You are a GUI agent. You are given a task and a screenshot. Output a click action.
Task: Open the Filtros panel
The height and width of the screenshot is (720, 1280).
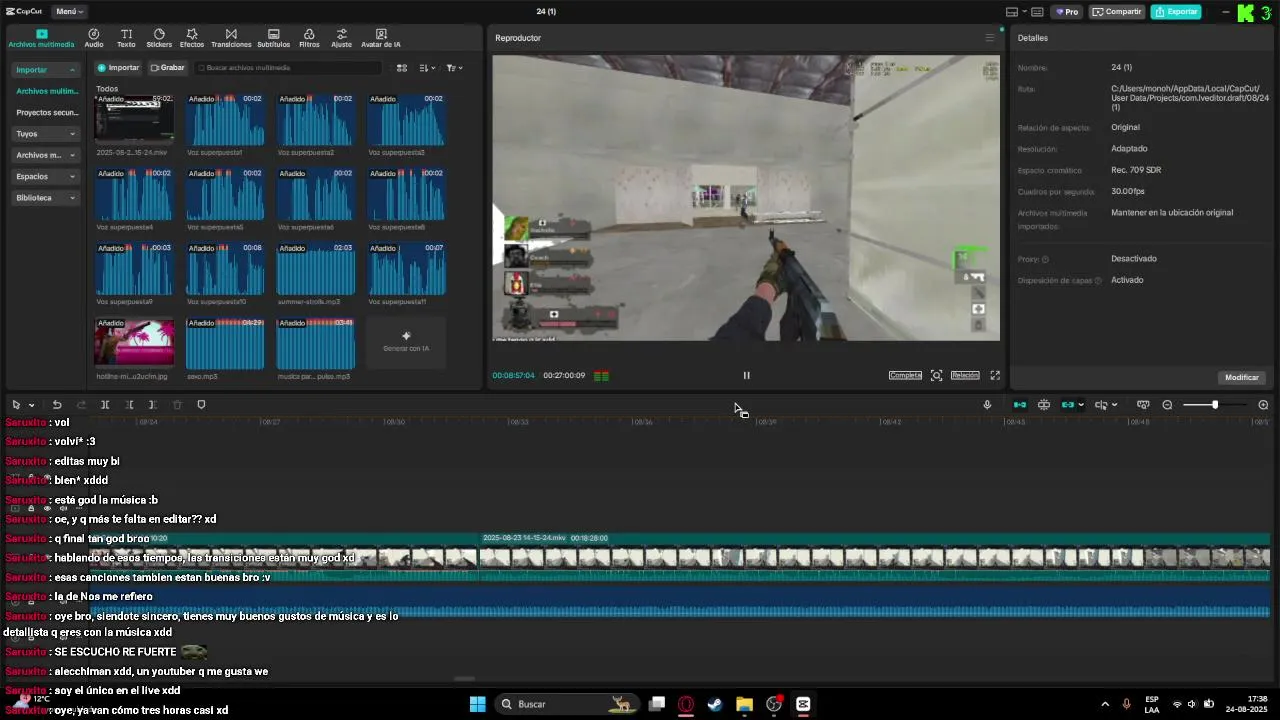(309, 38)
